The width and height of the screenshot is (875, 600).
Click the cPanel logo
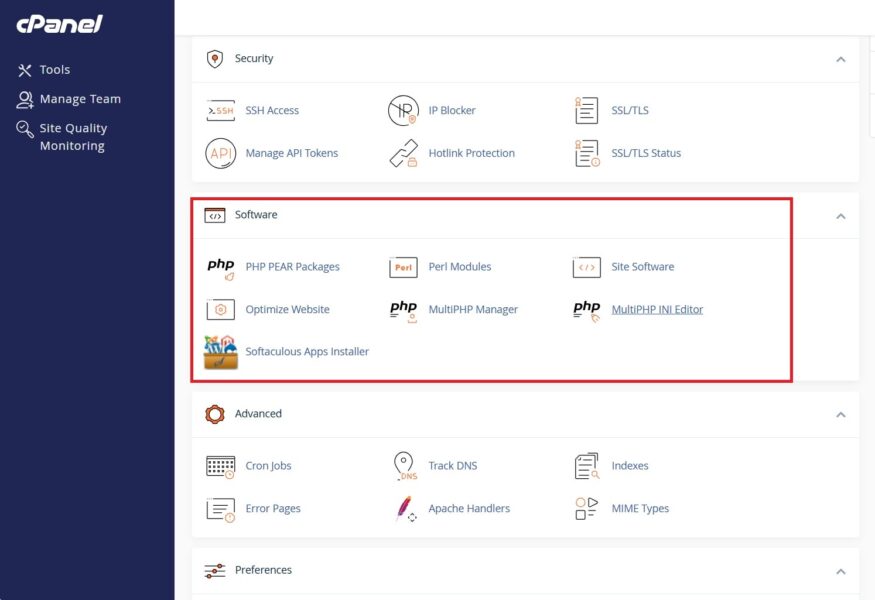click(x=60, y=23)
